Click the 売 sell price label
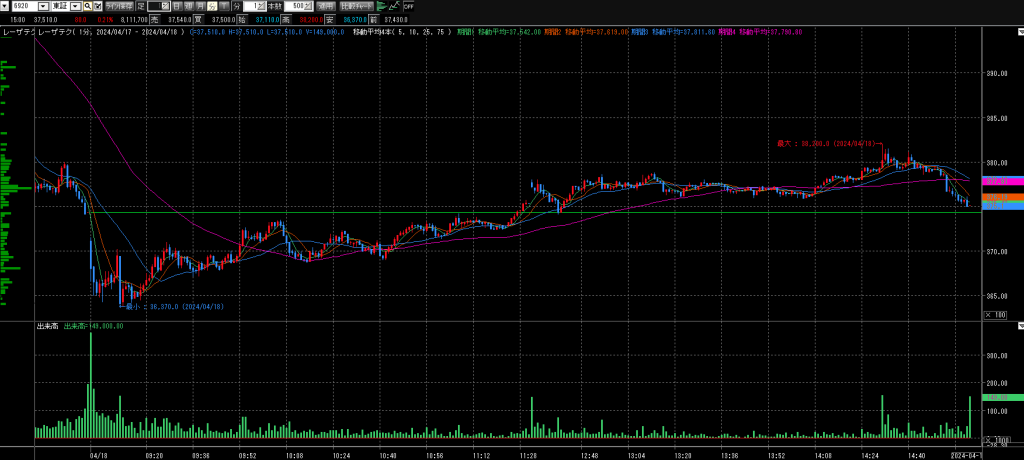This screenshot has height=460, width=1024. tap(154, 18)
